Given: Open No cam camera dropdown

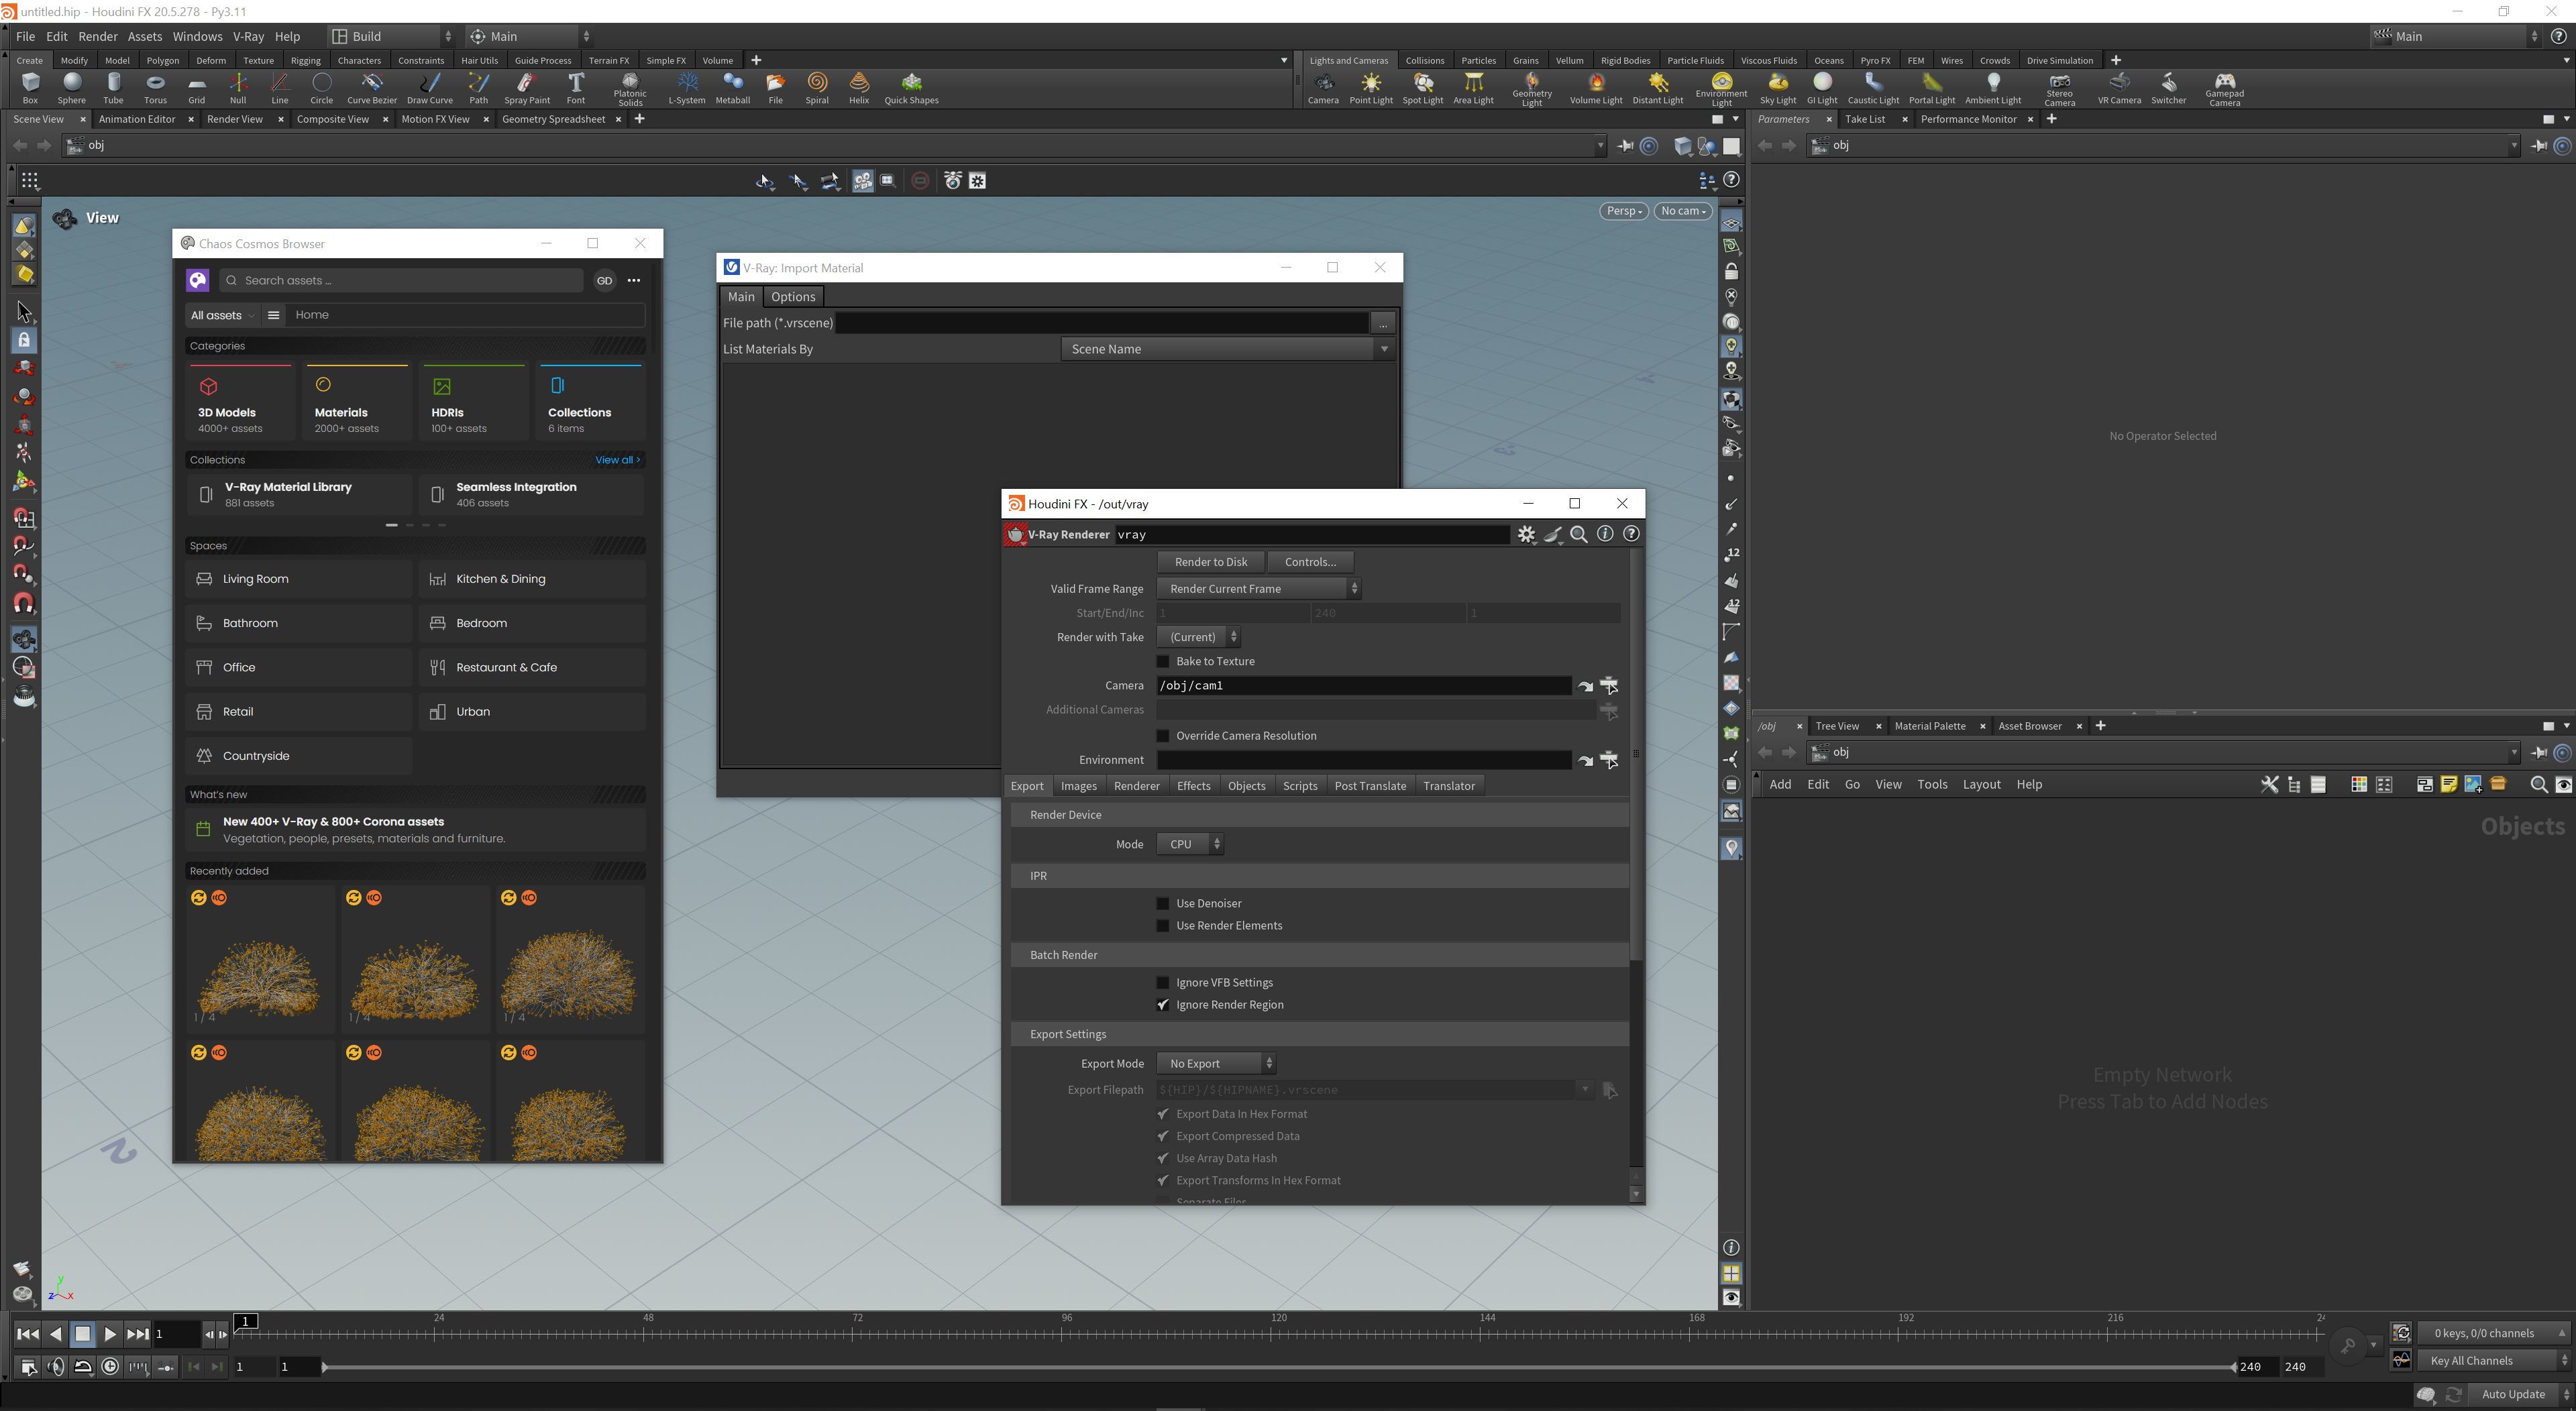Looking at the screenshot, I should point(1683,211).
